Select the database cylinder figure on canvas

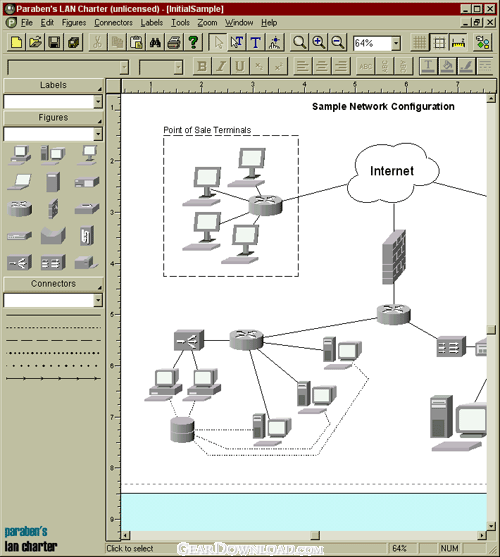click(182, 429)
